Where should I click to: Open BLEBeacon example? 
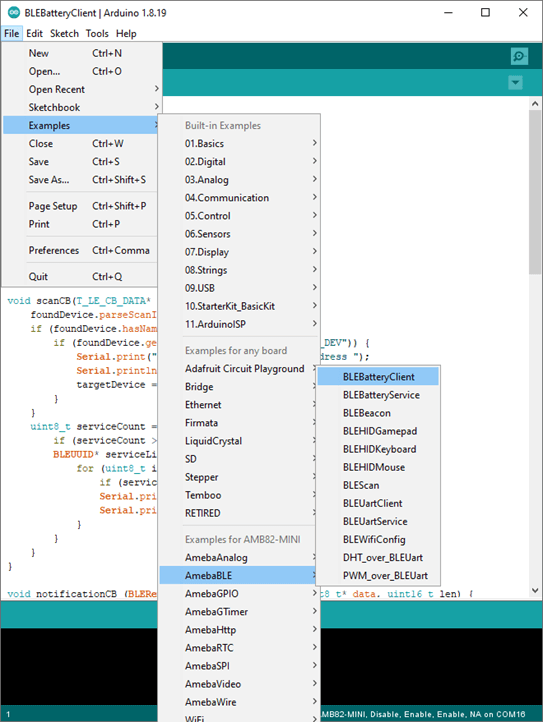[378, 413]
